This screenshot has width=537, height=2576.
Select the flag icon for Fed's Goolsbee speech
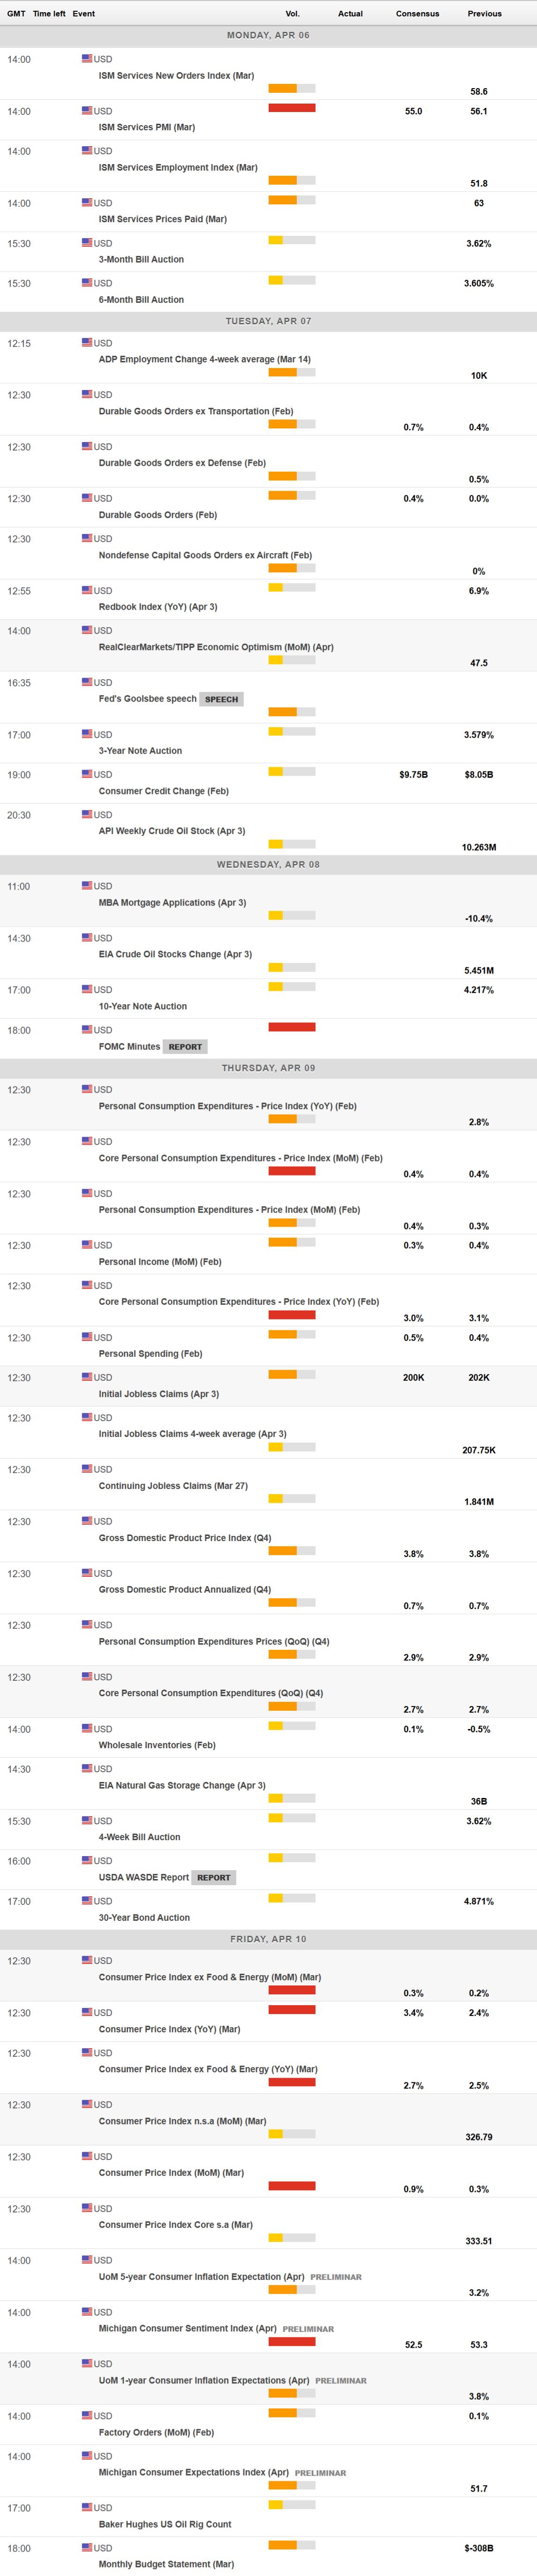point(87,682)
